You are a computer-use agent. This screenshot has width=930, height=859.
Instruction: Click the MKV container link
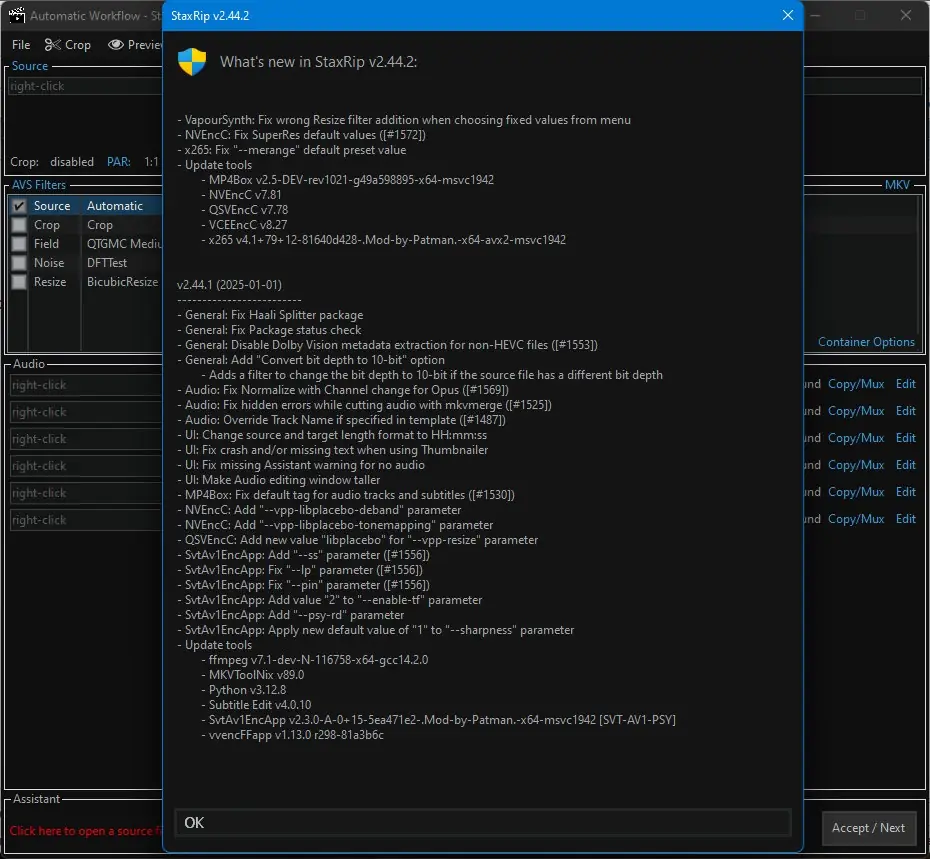pyautogui.click(x=897, y=184)
